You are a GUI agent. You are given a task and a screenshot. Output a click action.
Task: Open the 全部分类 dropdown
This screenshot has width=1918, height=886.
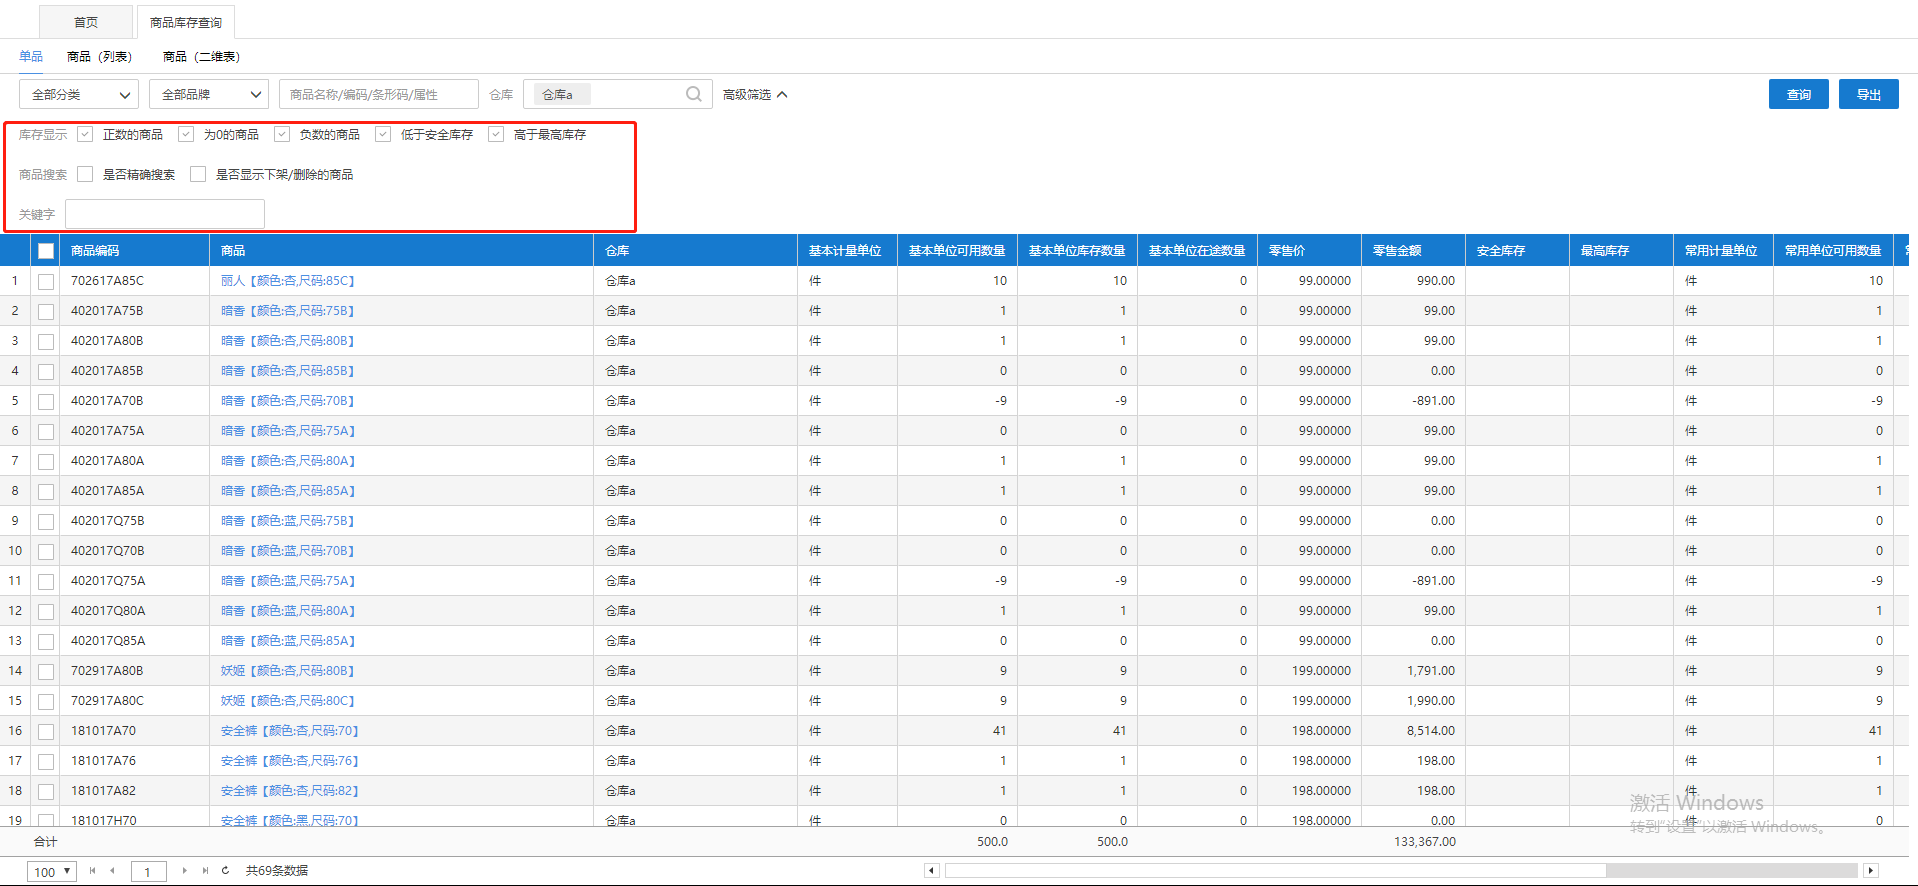click(79, 94)
